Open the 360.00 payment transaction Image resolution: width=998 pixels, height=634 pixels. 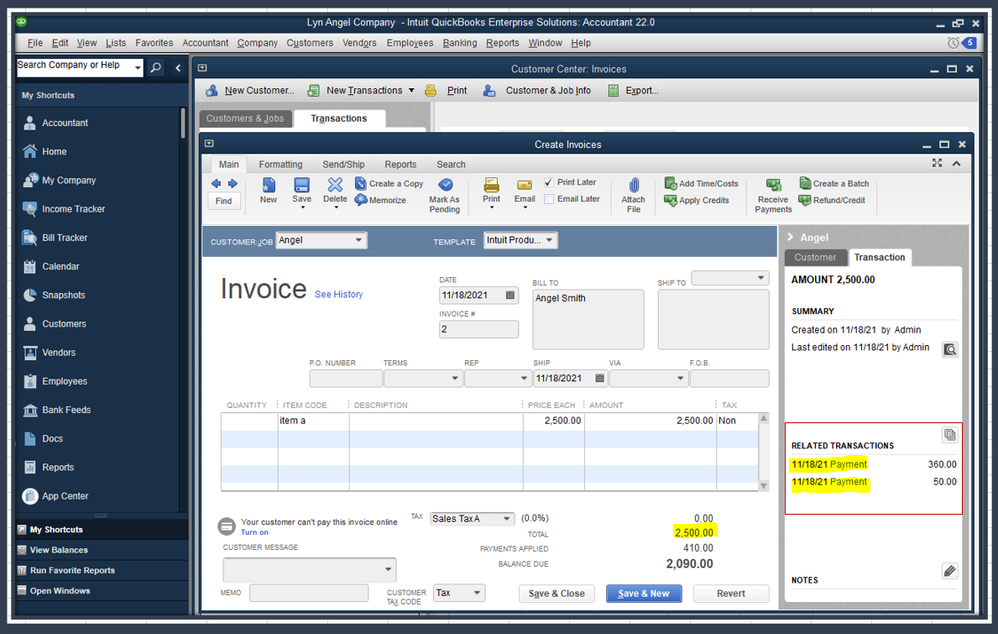point(874,464)
